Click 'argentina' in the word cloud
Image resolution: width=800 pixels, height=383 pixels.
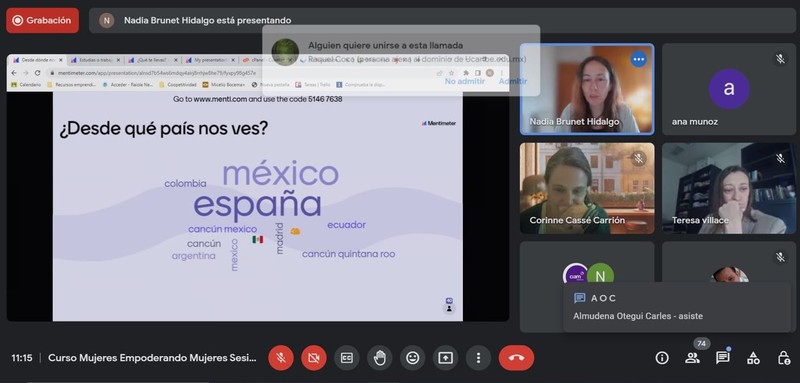[x=193, y=256]
